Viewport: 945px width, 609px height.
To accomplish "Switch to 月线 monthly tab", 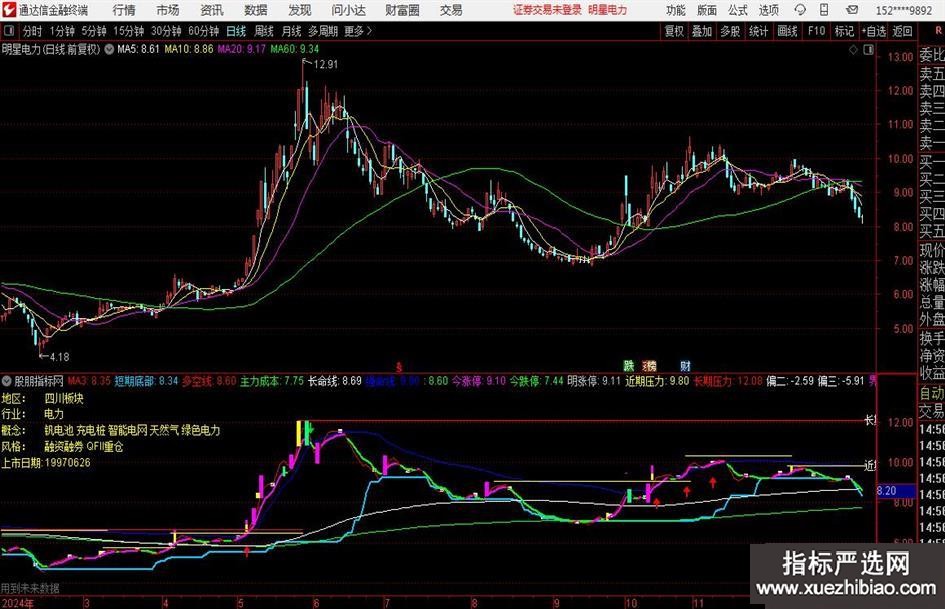I will [291, 31].
